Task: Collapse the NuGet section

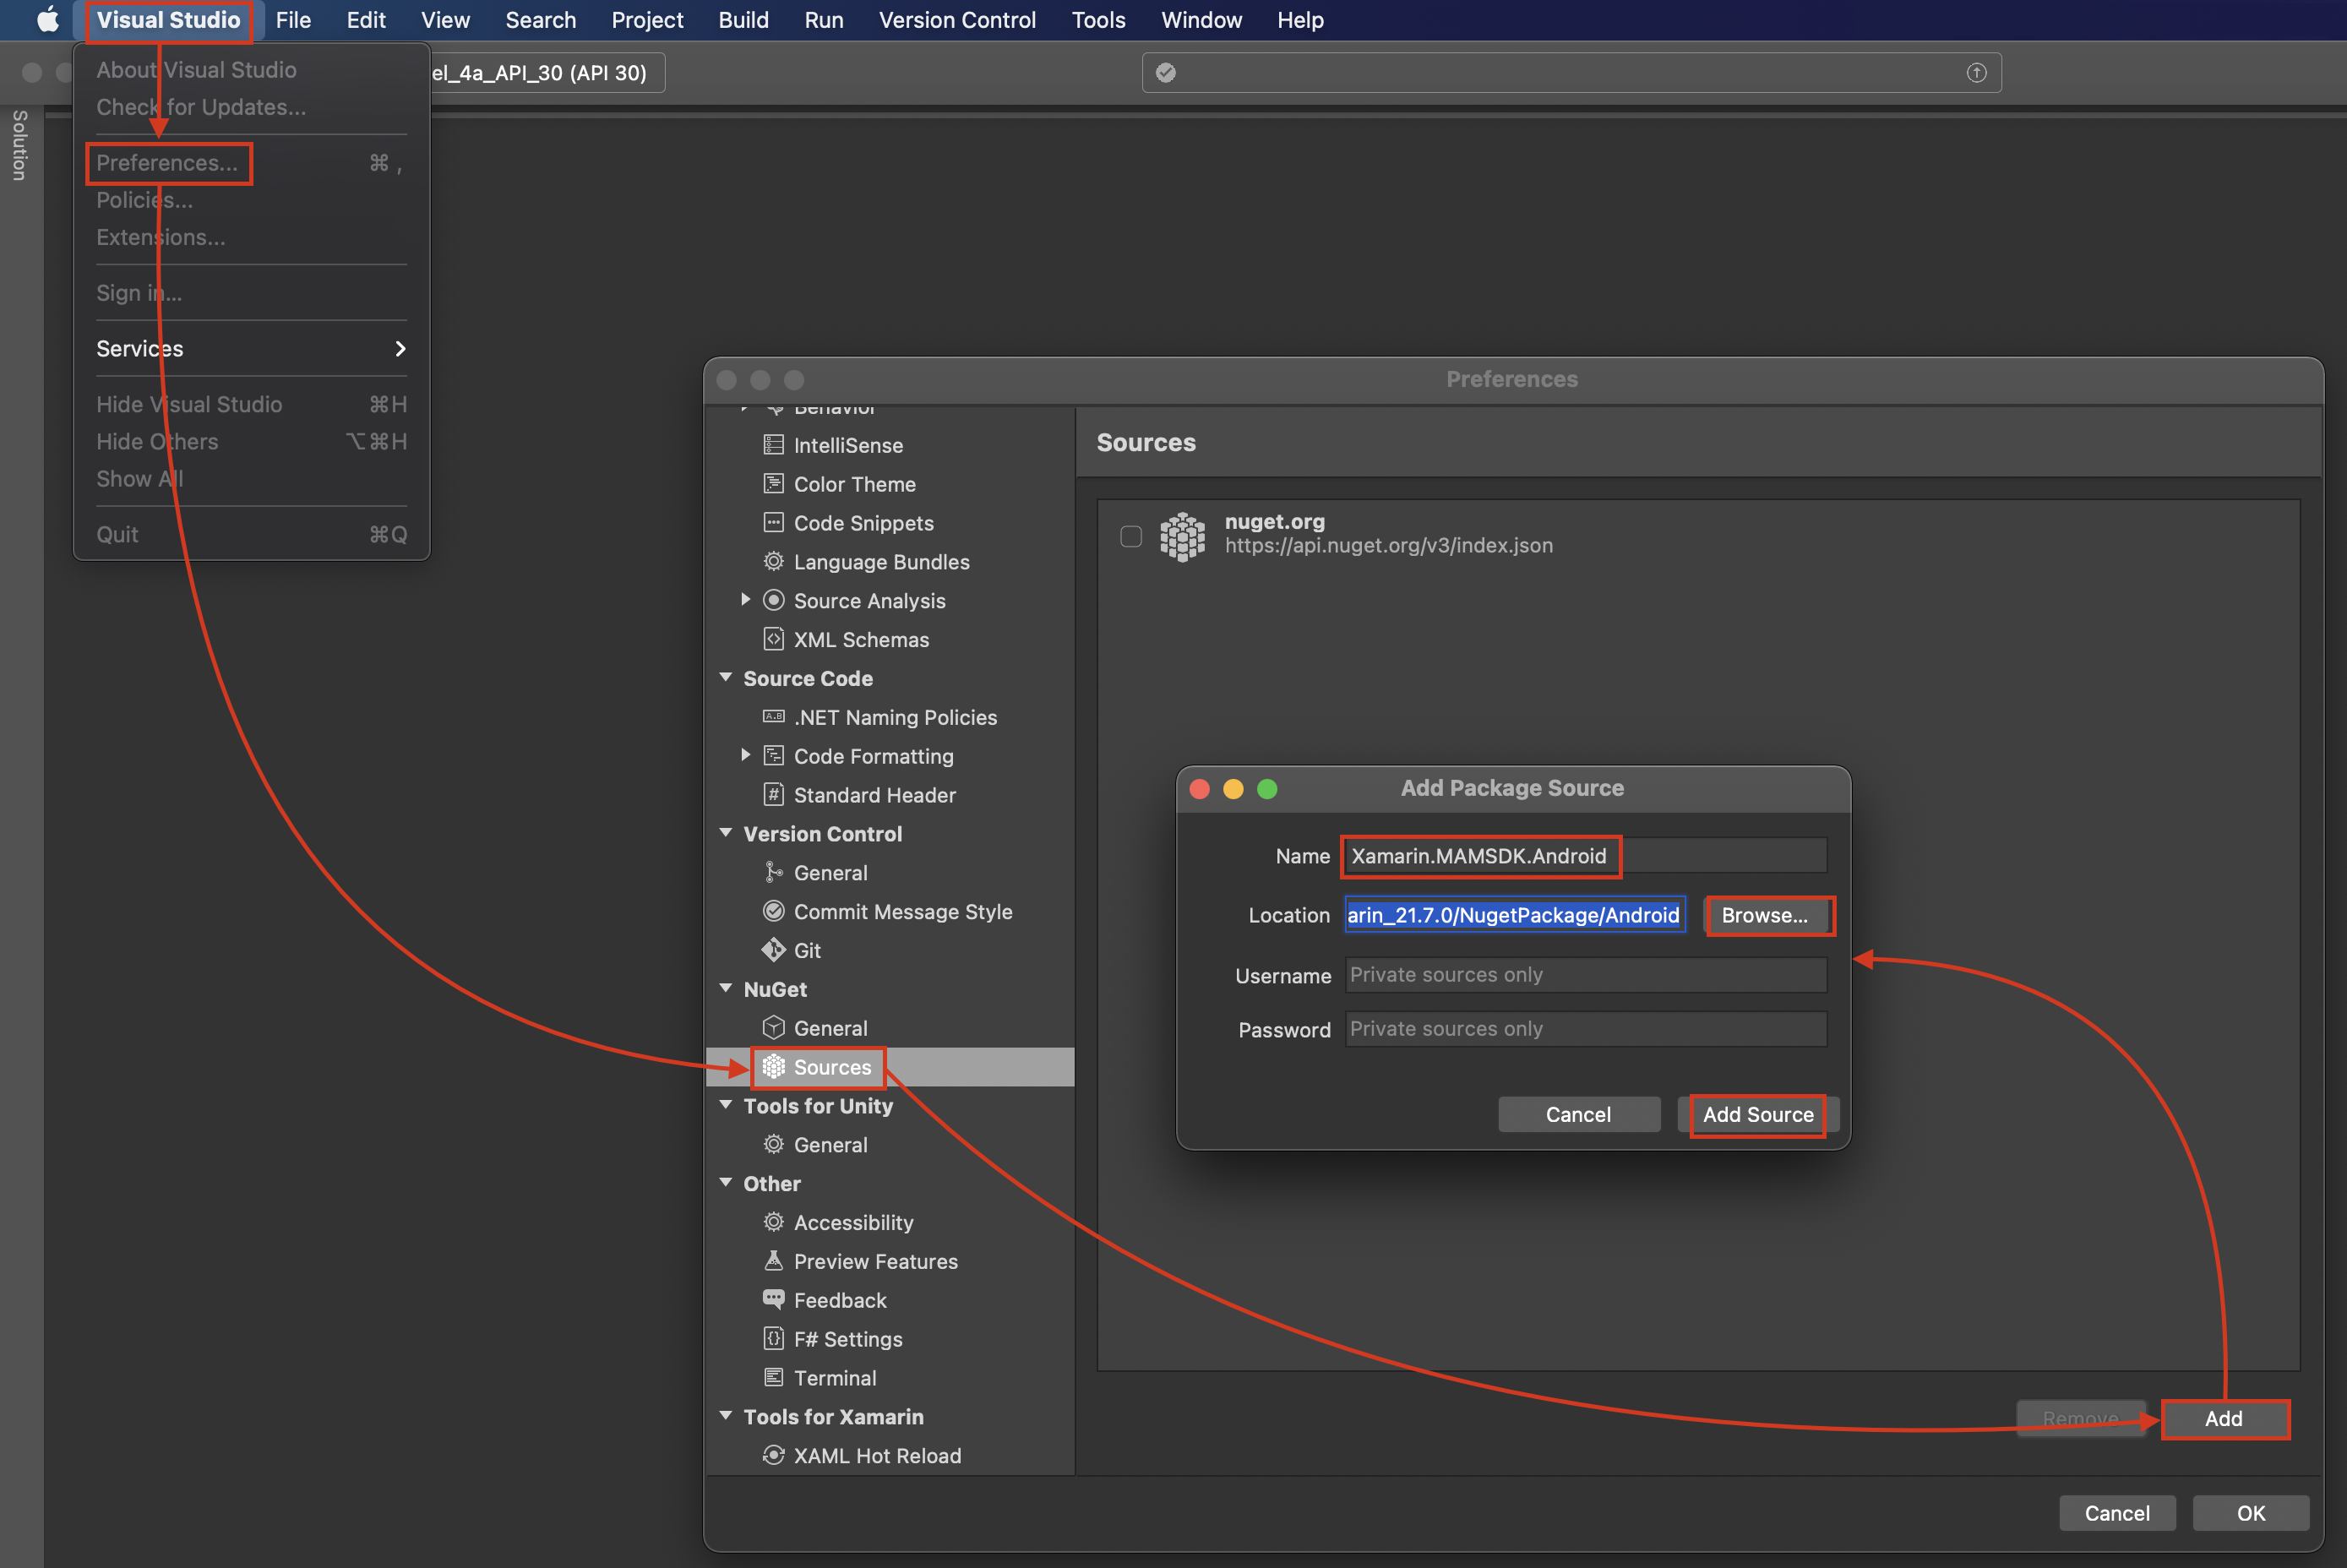Action: click(x=726, y=989)
